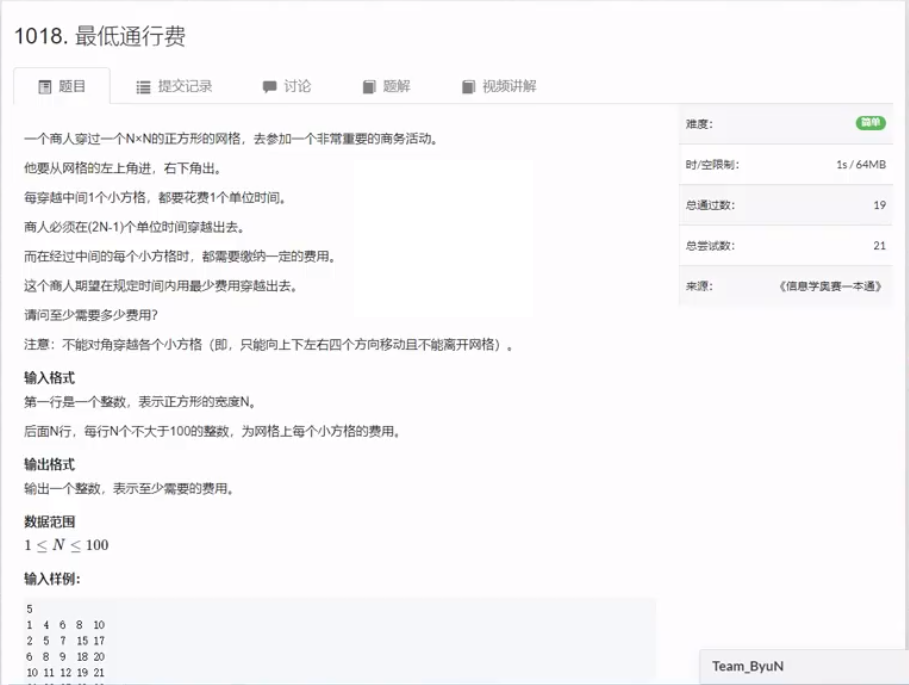The image size is (909, 685).
Task: Click sample row 2 5 7 15 17
Action: [x=66, y=641]
